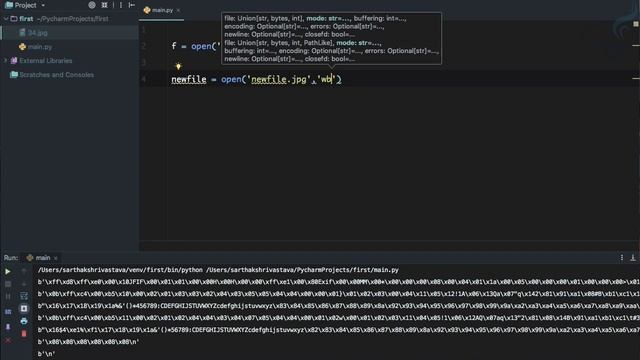Toggle soft-wrap in Run console

click(24, 296)
